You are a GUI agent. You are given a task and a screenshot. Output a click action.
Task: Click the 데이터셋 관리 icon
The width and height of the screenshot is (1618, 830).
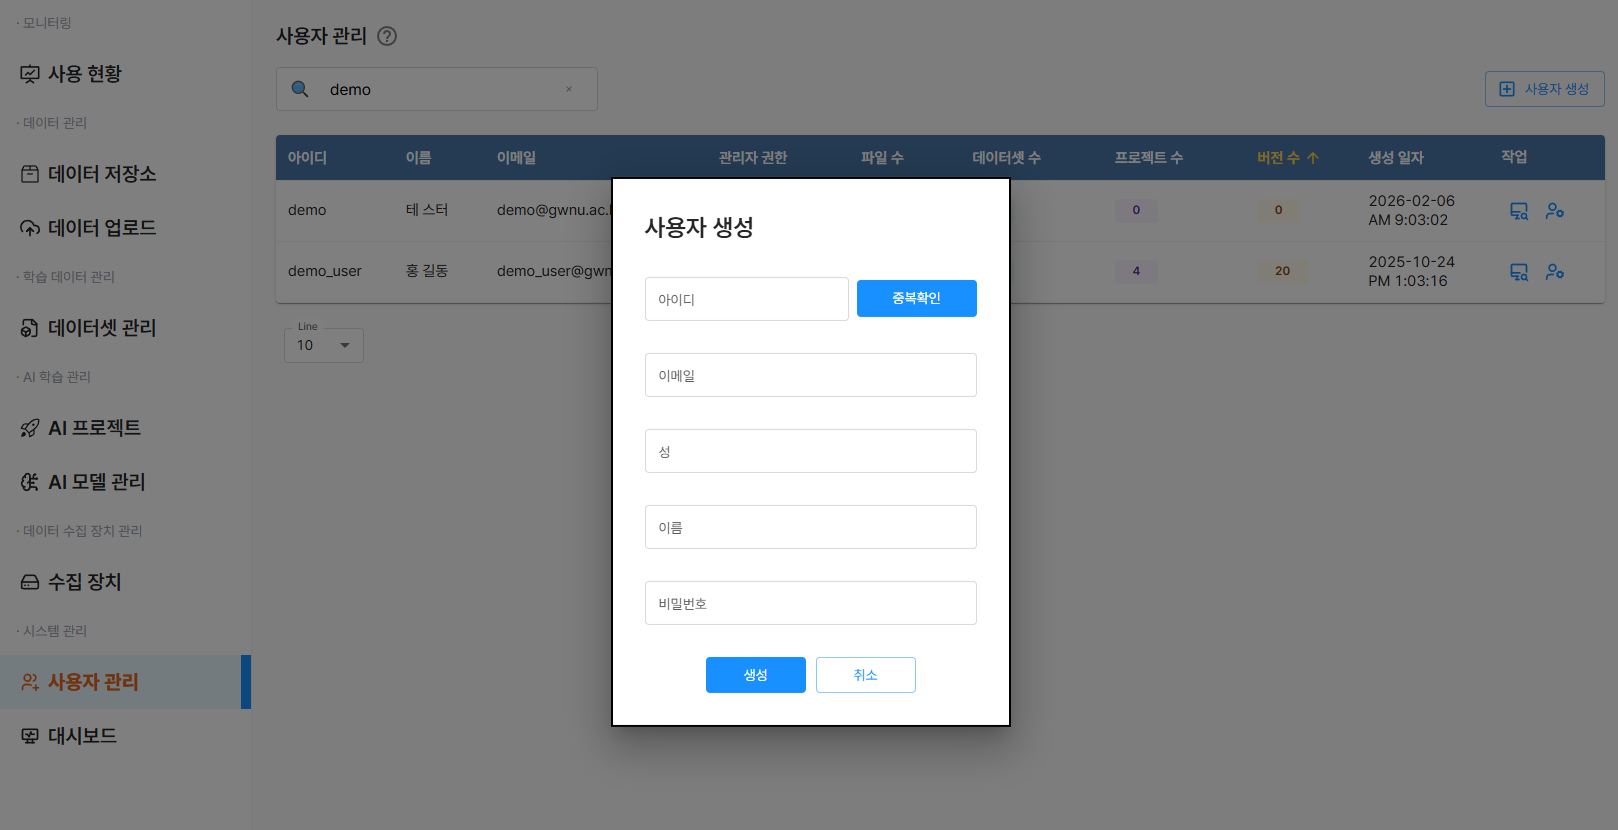click(30, 328)
